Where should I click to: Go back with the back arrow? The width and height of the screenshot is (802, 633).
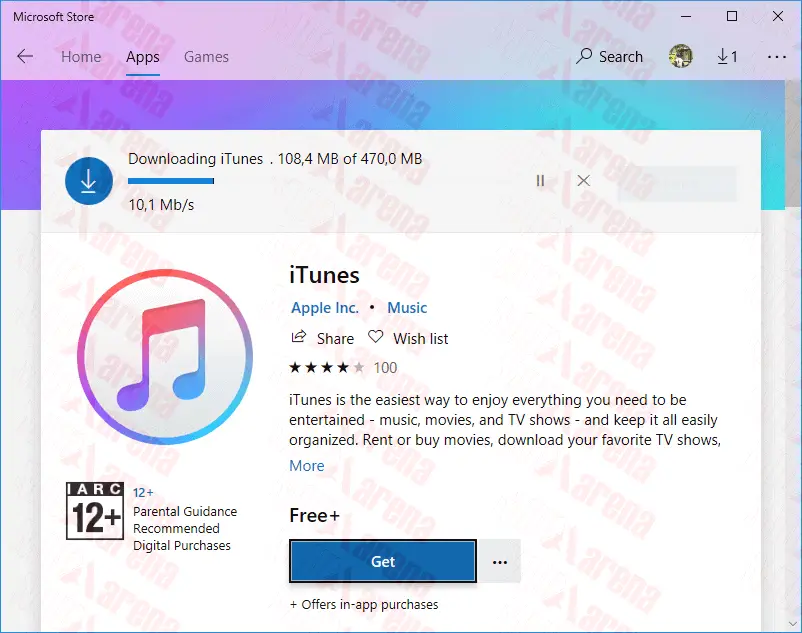pyautogui.click(x=25, y=56)
